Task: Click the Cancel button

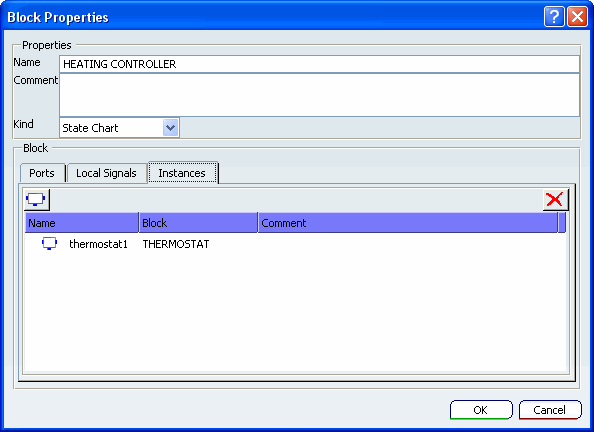Action: (550, 410)
